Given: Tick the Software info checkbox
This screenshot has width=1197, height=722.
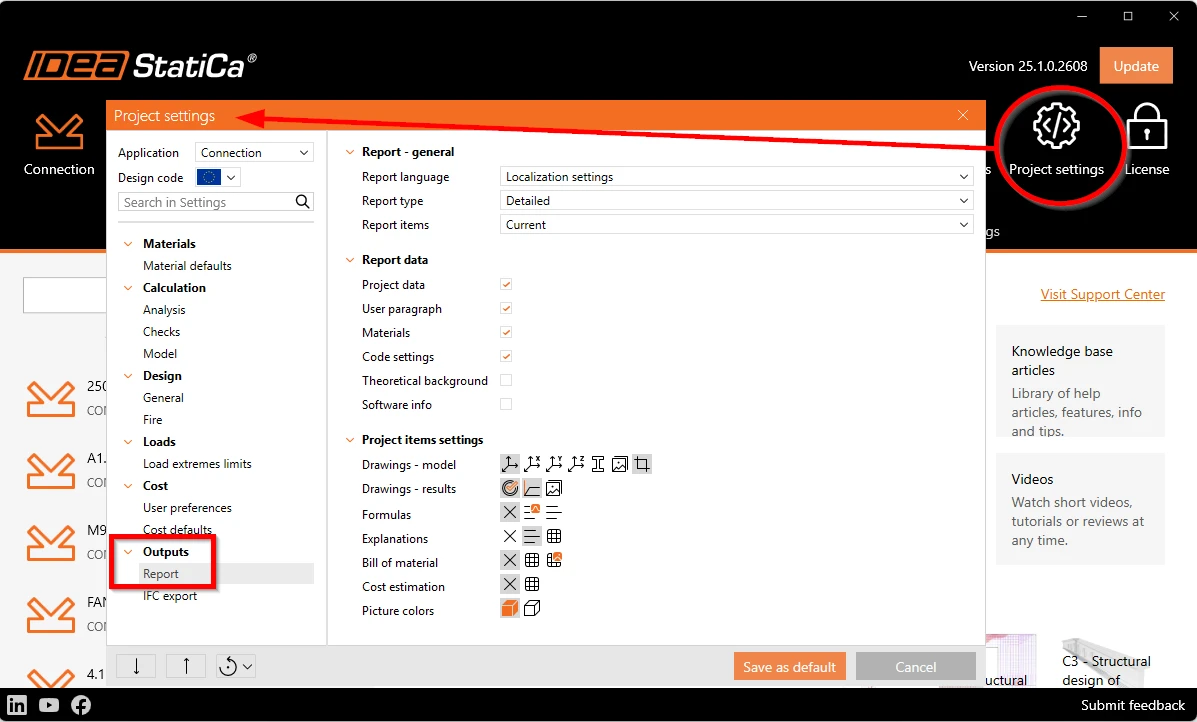Looking at the screenshot, I should click(x=506, y=404).
